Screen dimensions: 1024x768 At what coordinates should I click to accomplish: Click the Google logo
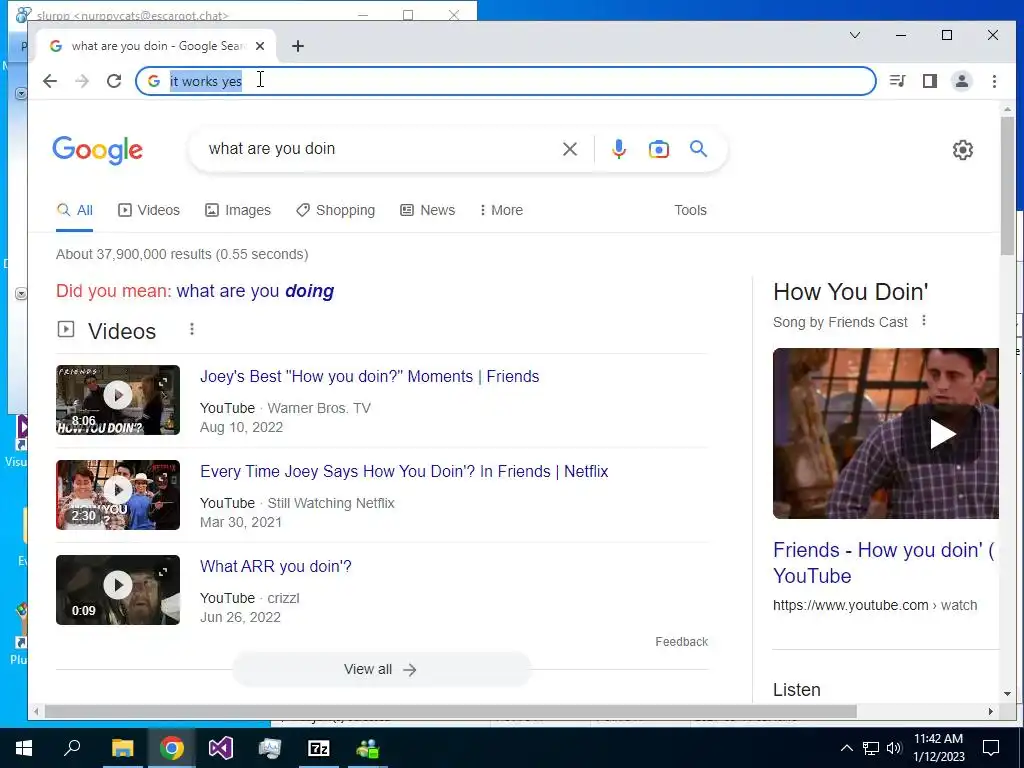(x=97, y=150)
